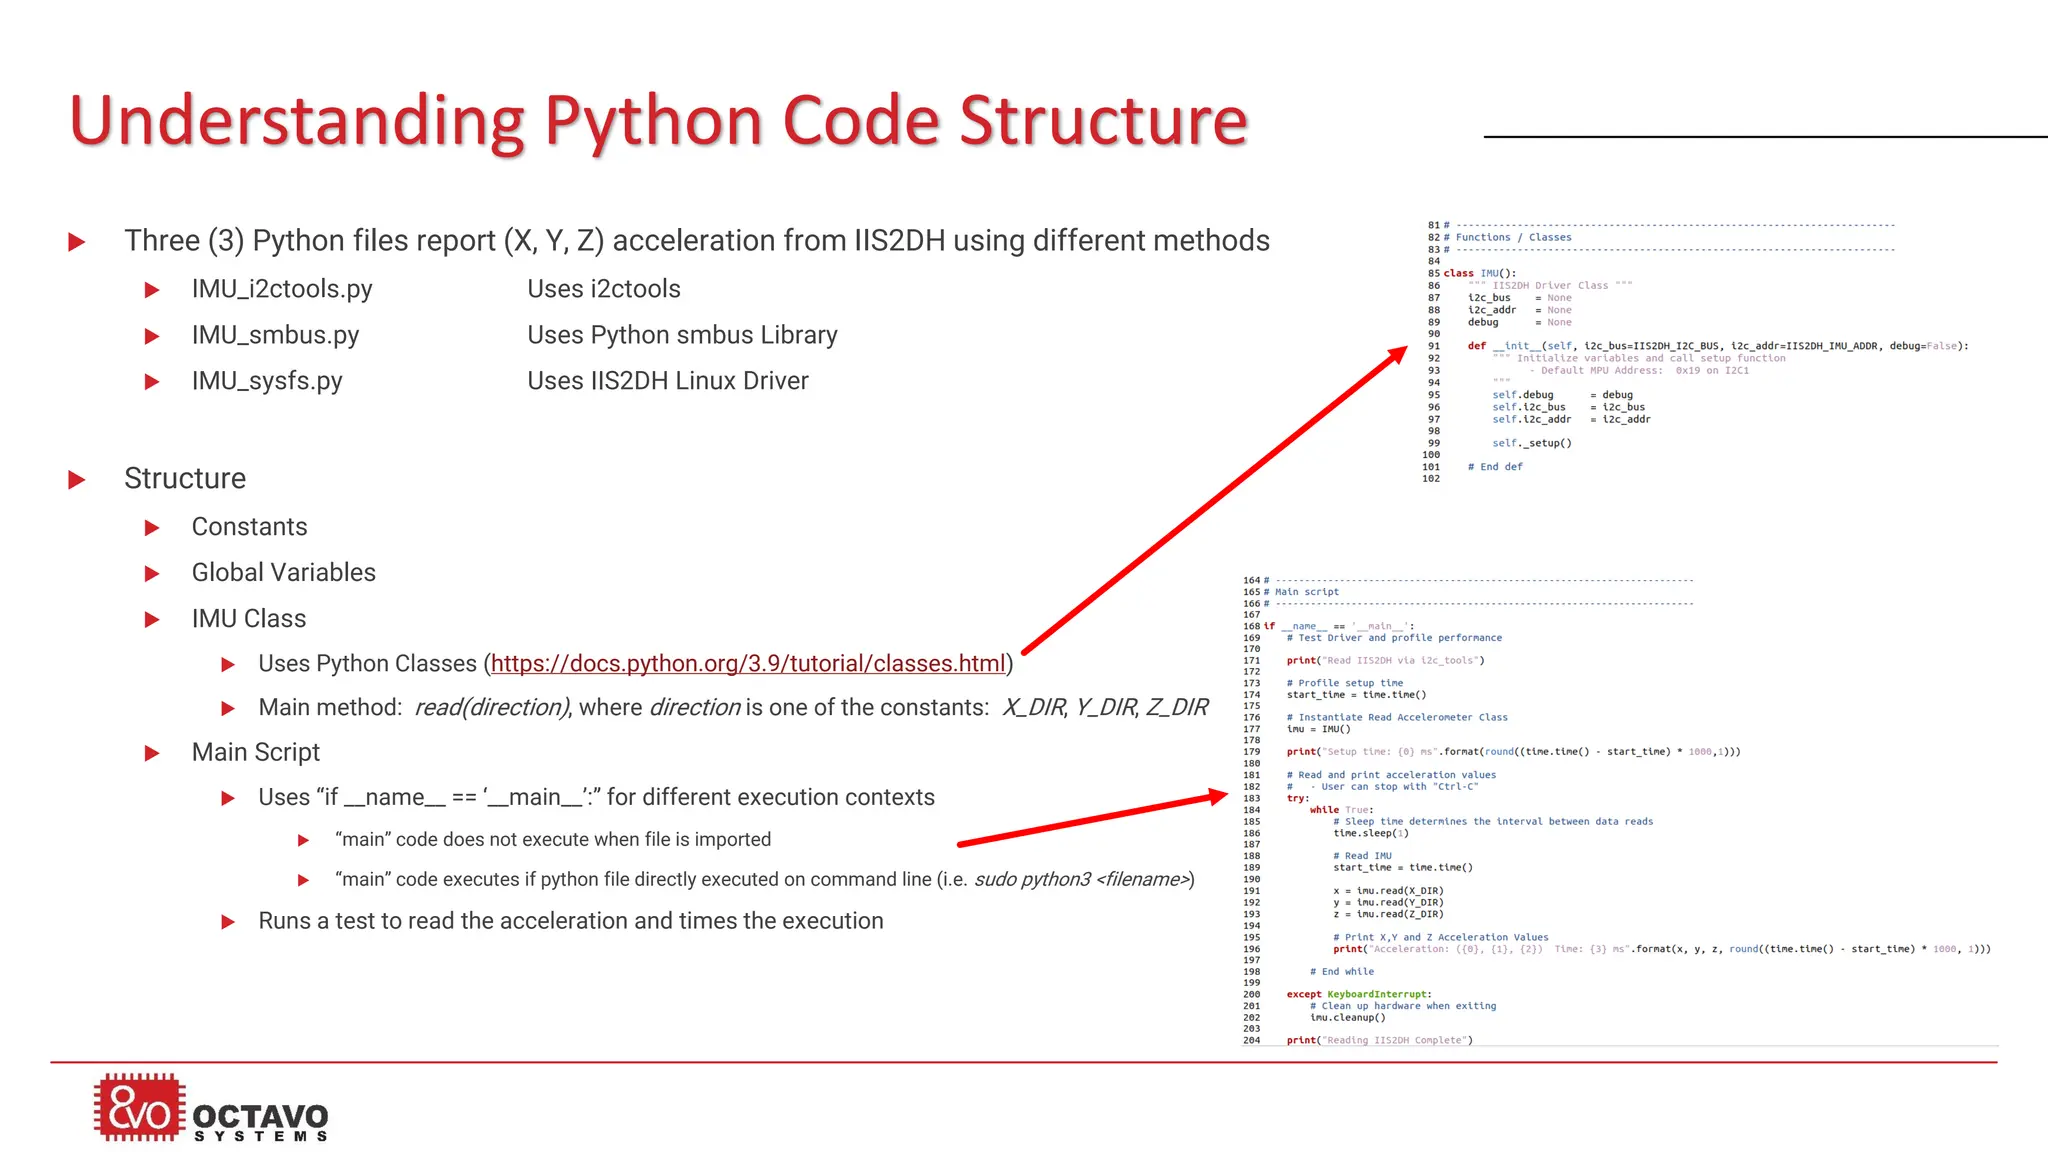Screen dimensions: 2048x1152
Task: Click the red arrowhead pointing to main script code
Action: tap(1215, 797)
